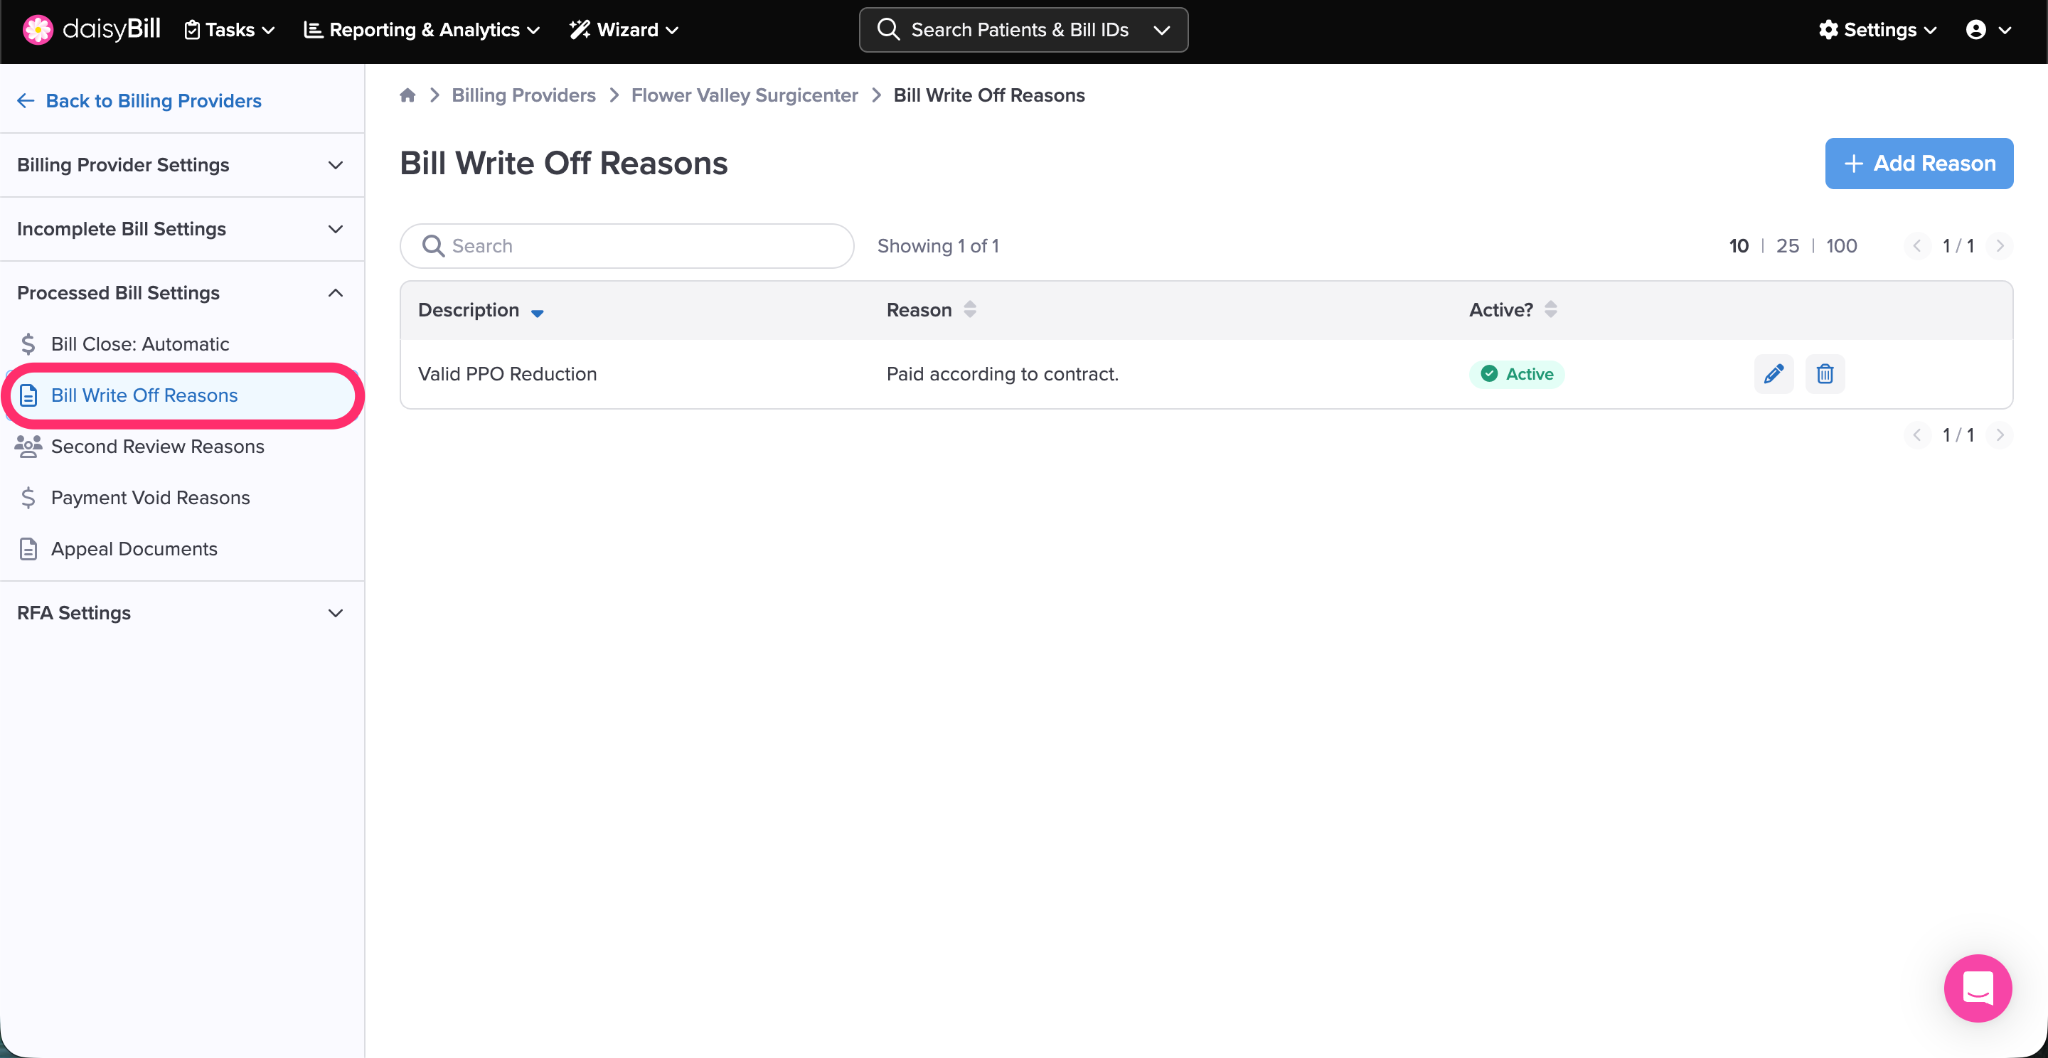Image resolution: width=2048 pixels, height=1058 pixels.
Task: Open the Reporting & Analytics menu
Action: click(421, 30)
